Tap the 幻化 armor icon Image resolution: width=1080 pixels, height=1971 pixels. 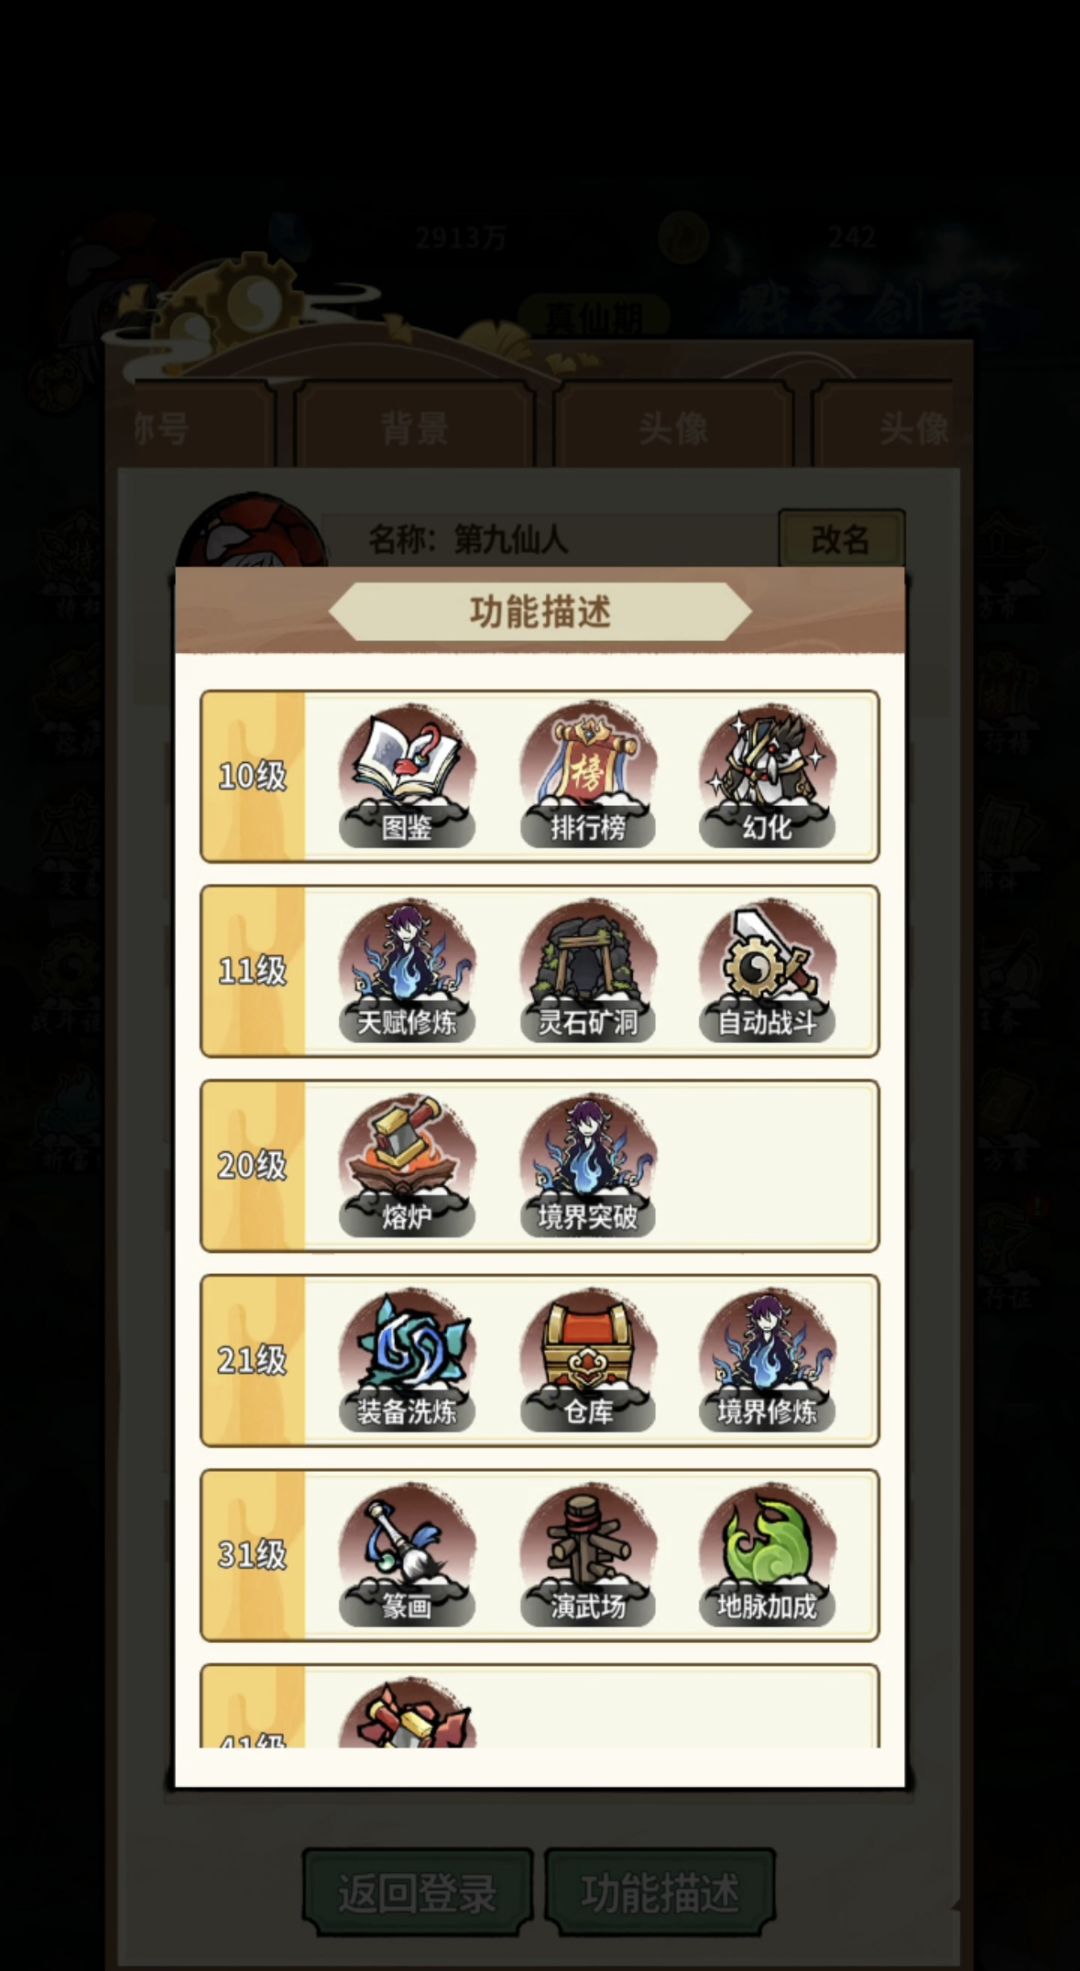pyautogui.click(x=767, y=776)
